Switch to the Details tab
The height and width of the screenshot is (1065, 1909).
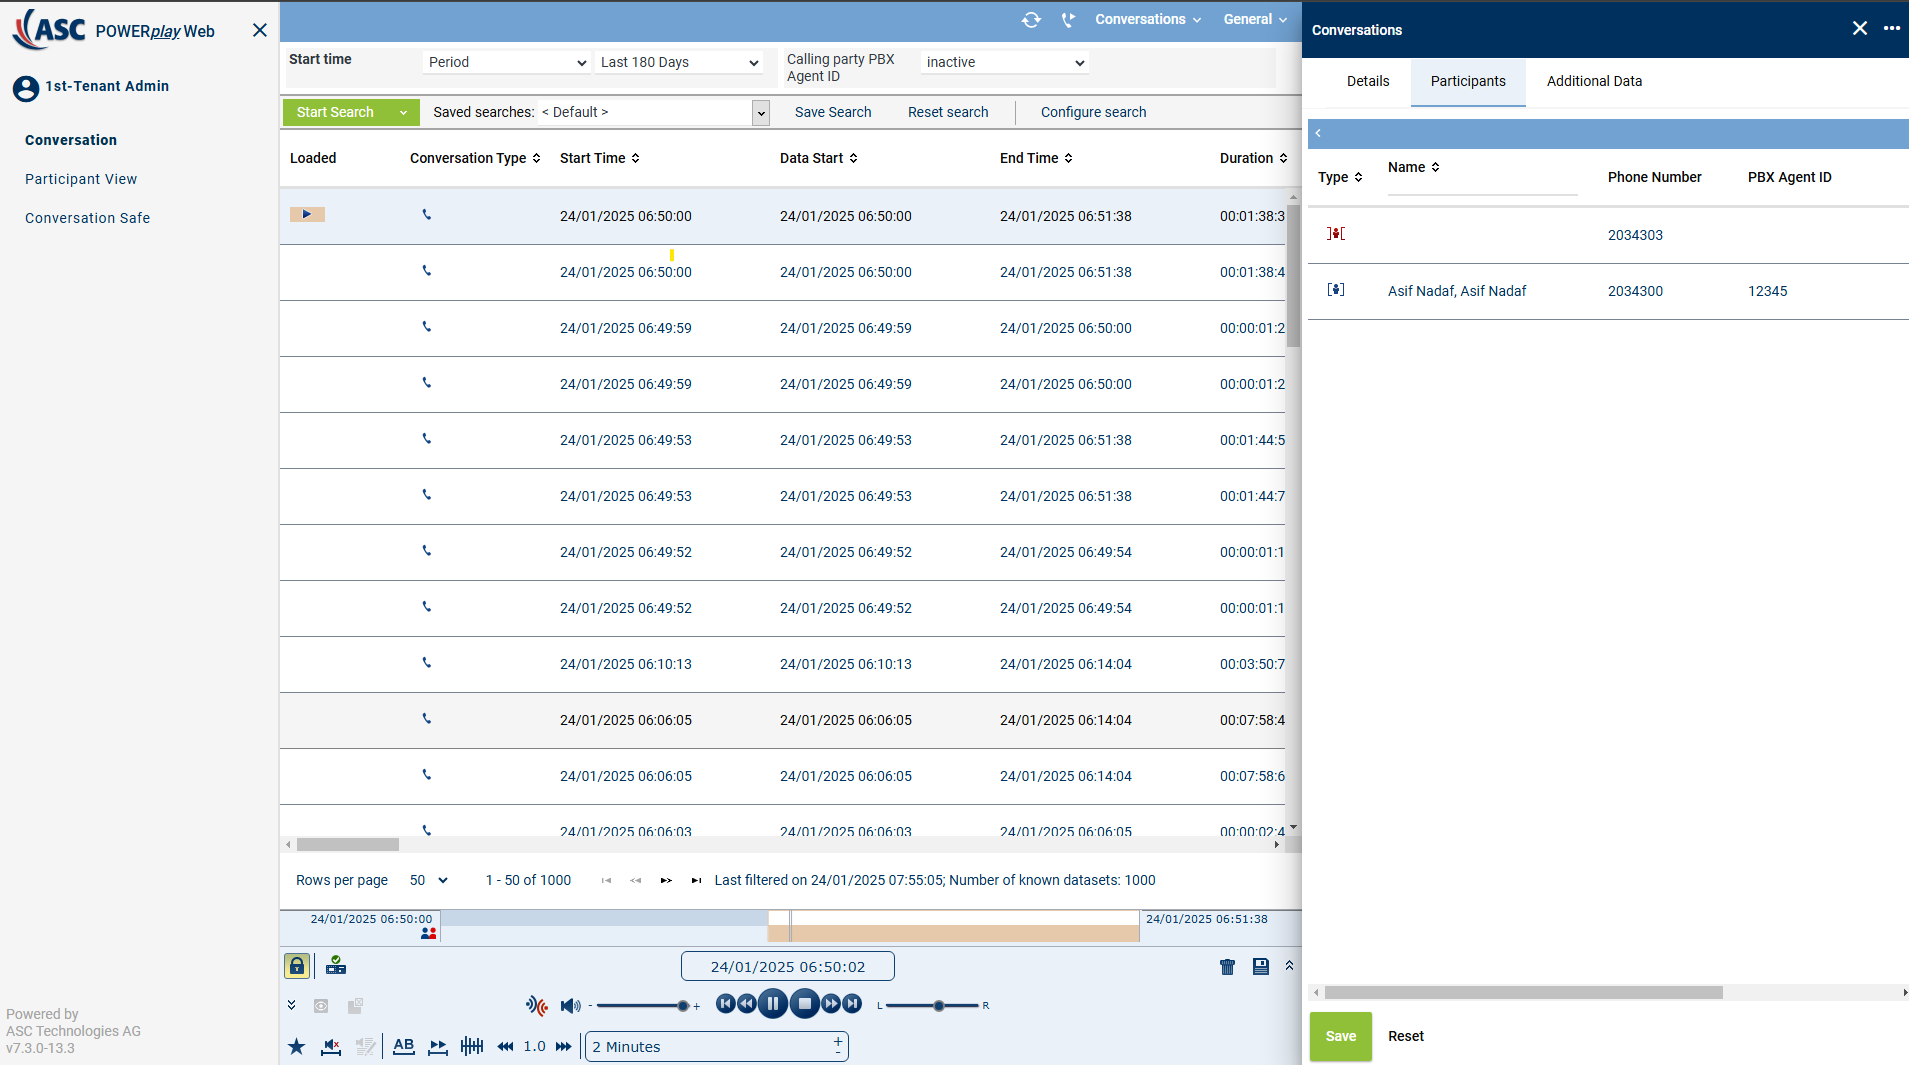(1367, 81)
